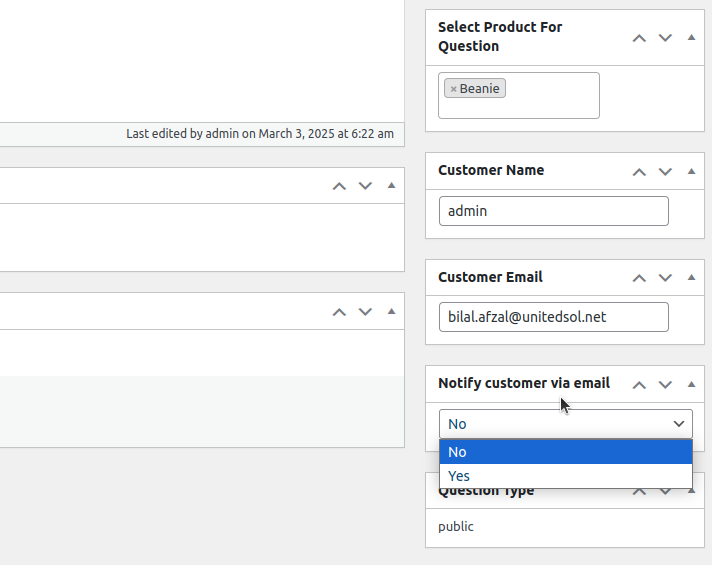Click empty area of product selection box
Screen dimensions: 712x565
550,106
